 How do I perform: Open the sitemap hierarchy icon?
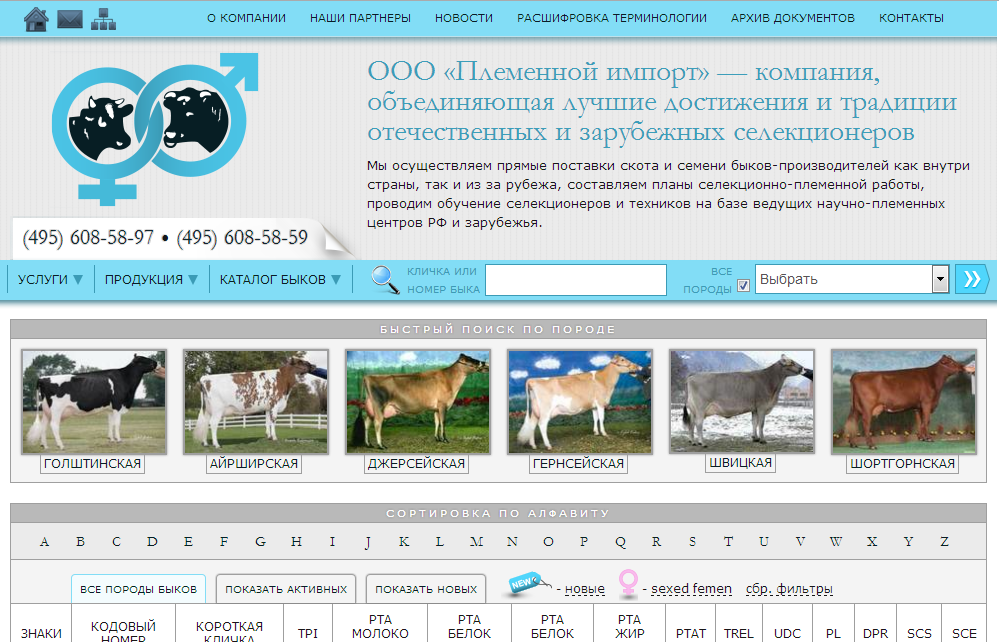click(103, 20)
